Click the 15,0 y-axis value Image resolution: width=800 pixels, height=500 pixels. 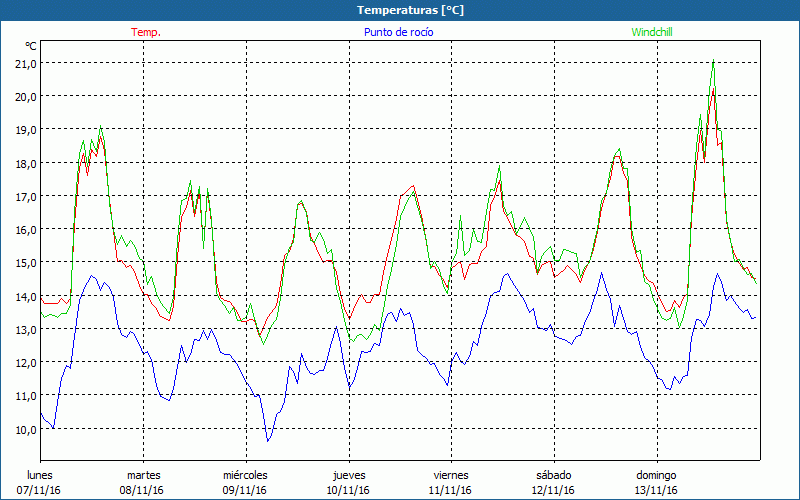[x=23, y=263]
